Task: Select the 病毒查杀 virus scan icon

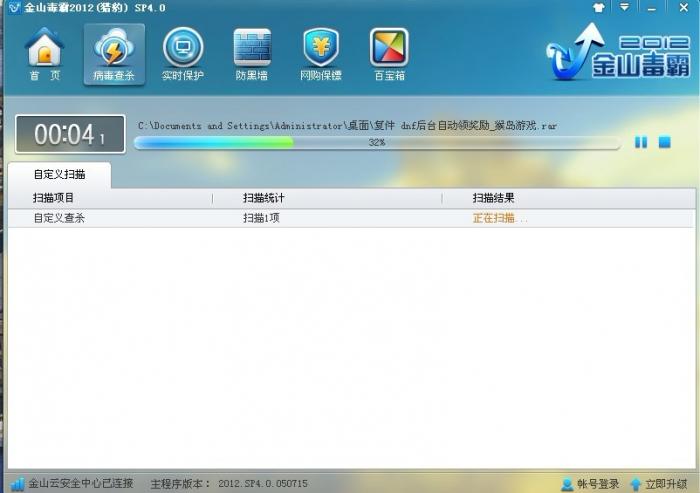Action: (x=114, y=54)
